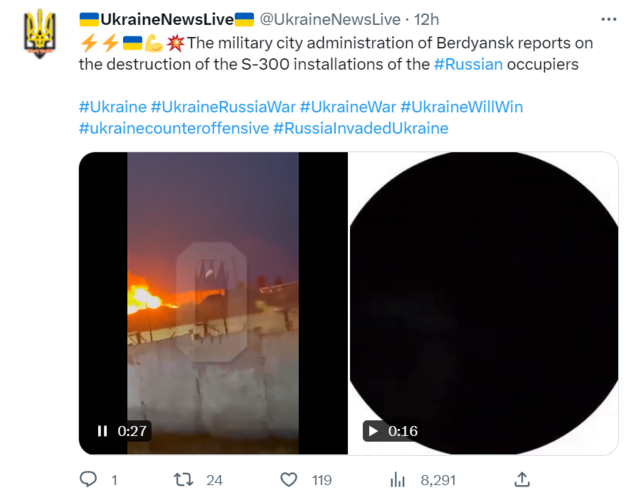
Task: Select the #UkraineWillWin hashtag
Action: coord(462,107)
